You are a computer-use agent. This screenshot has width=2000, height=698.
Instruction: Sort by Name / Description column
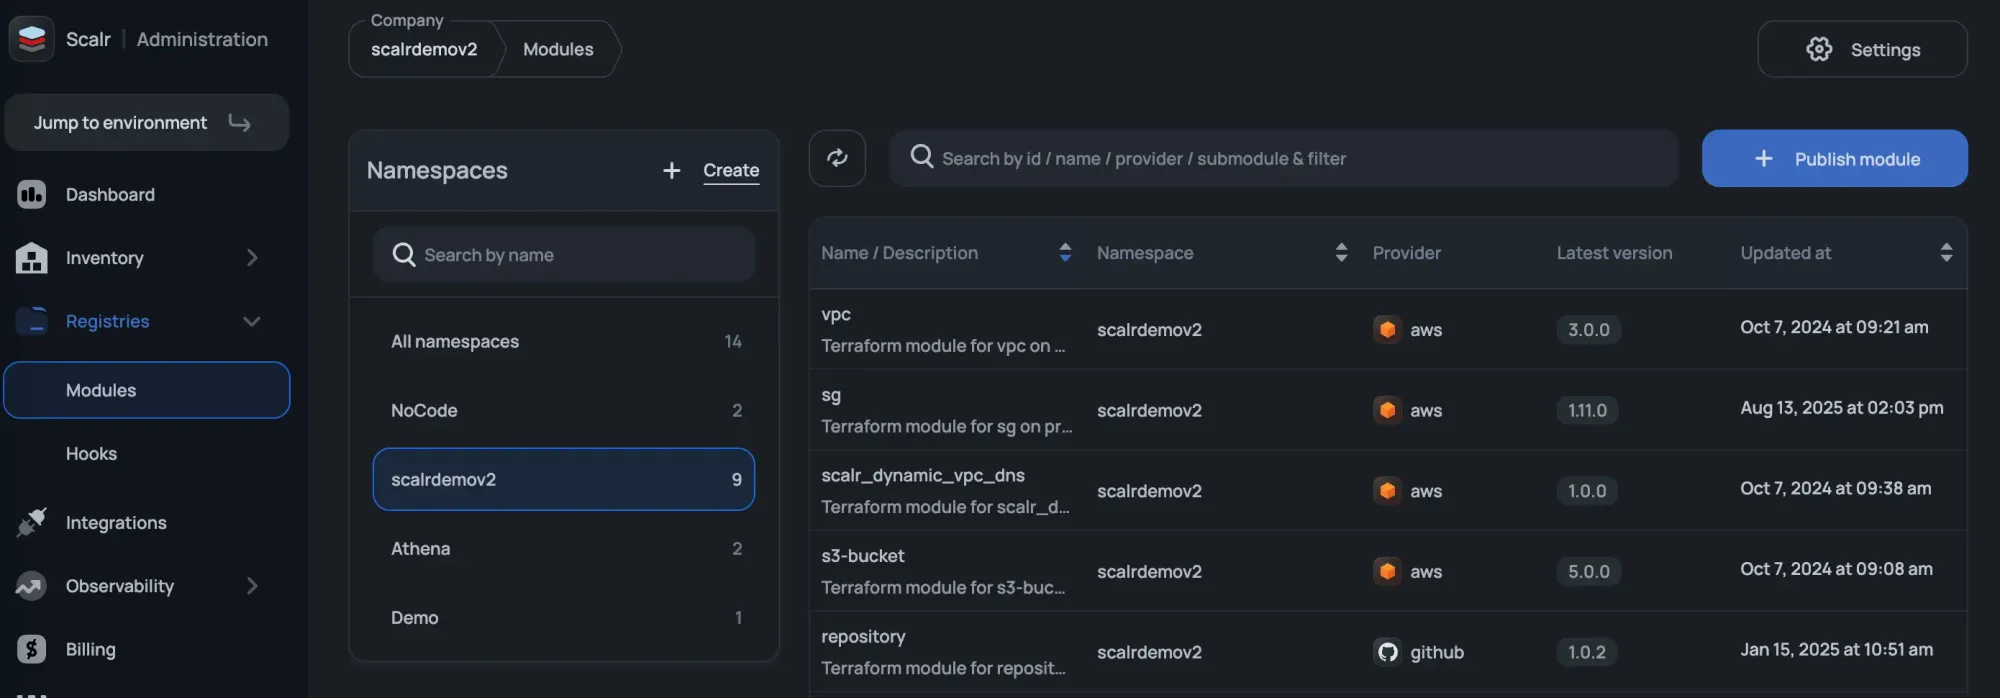click(1065, 253)
